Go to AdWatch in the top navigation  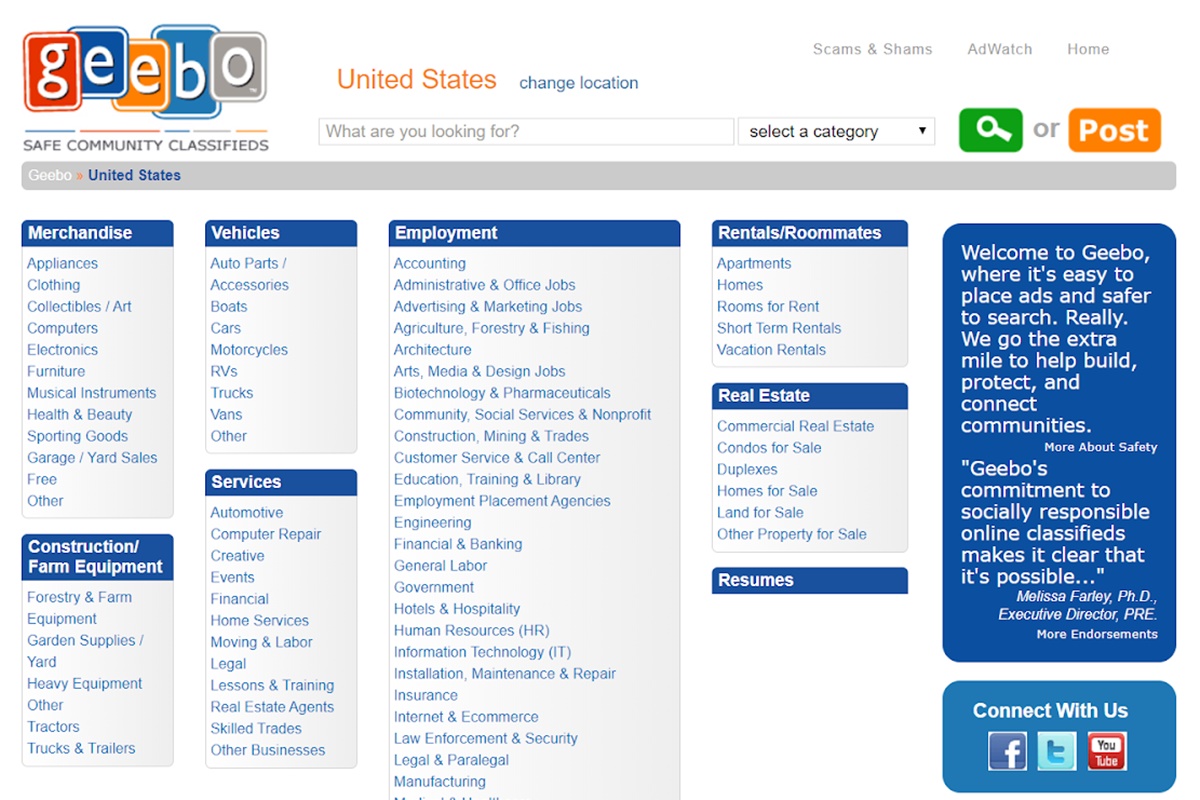(999, 49)
